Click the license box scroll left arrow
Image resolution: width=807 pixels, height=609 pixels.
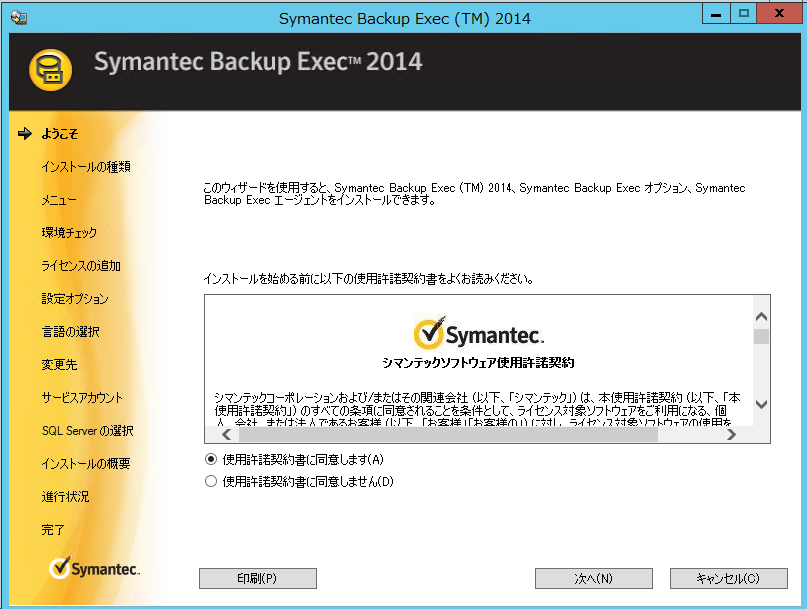(226, 434)
